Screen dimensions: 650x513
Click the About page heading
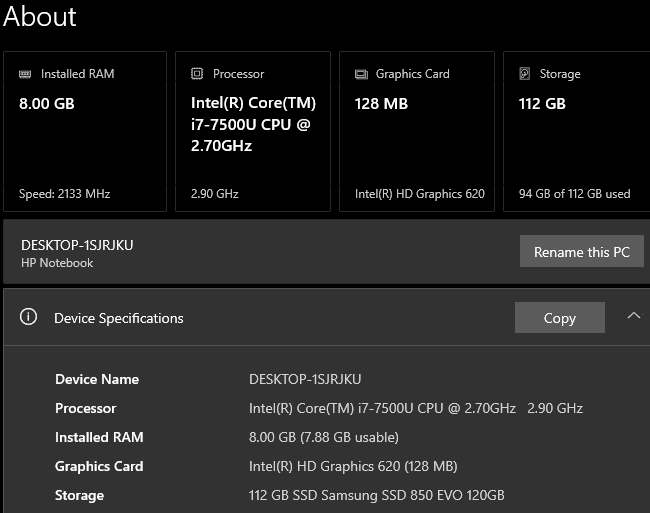[x=39, y=17]
